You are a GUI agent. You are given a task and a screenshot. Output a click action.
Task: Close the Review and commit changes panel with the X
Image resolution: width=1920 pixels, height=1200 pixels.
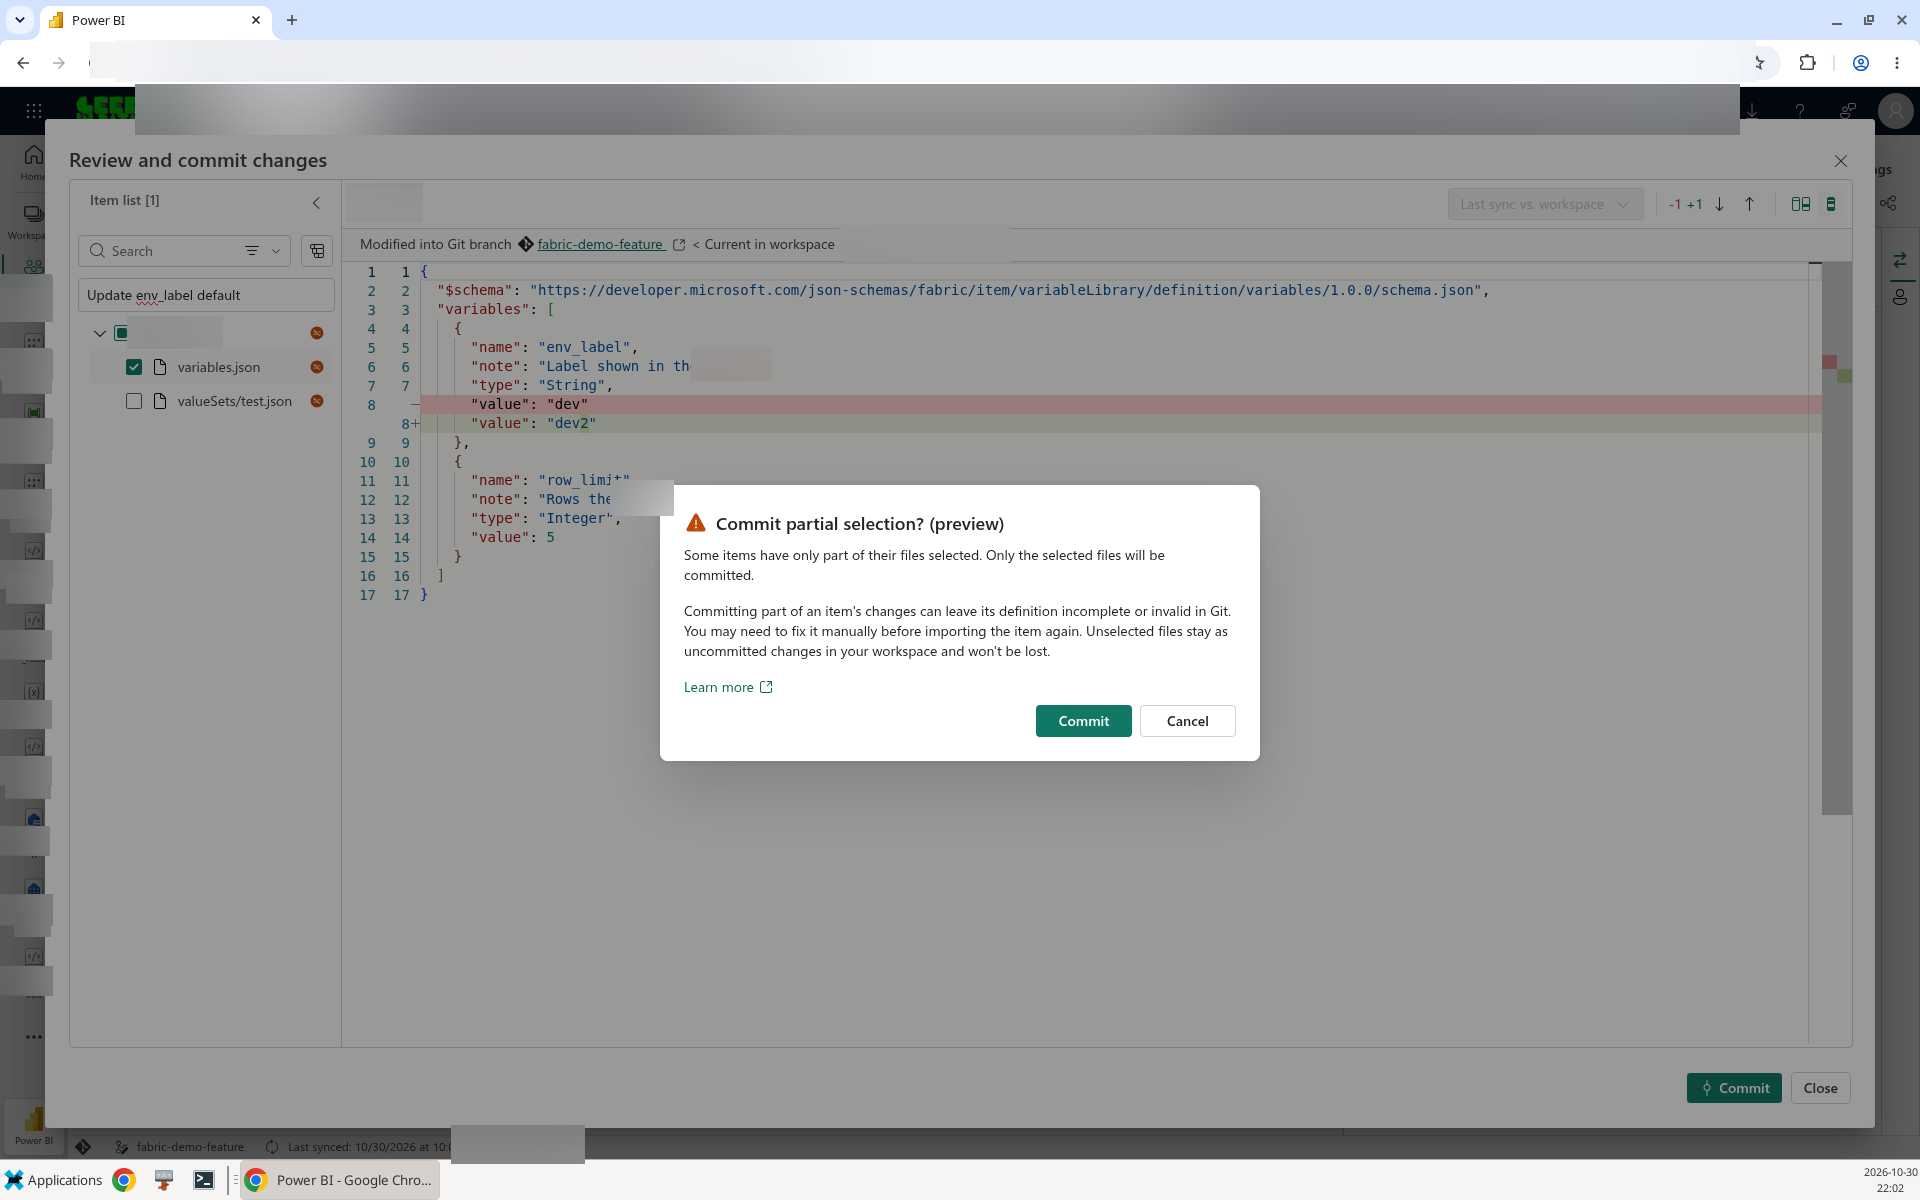[1840, 161]
